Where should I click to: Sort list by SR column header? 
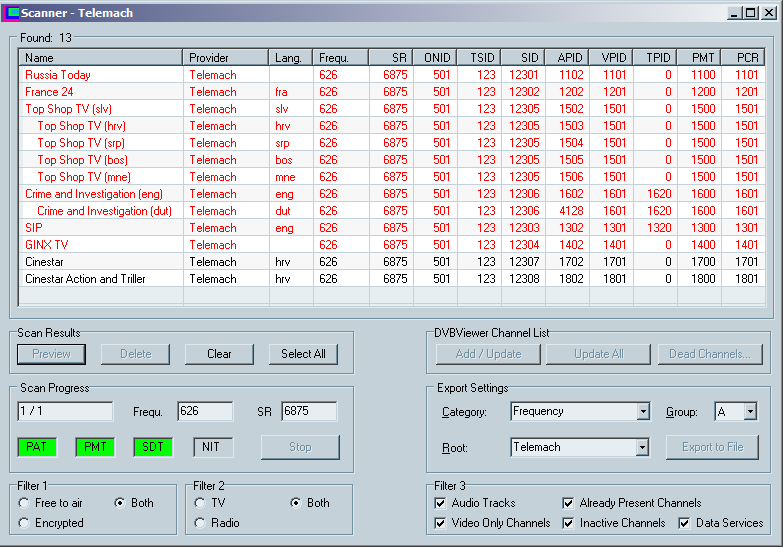[391, 57]
